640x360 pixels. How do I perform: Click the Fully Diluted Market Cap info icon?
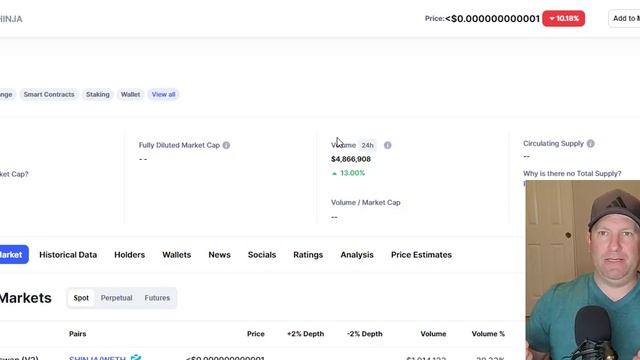[226, 145]
